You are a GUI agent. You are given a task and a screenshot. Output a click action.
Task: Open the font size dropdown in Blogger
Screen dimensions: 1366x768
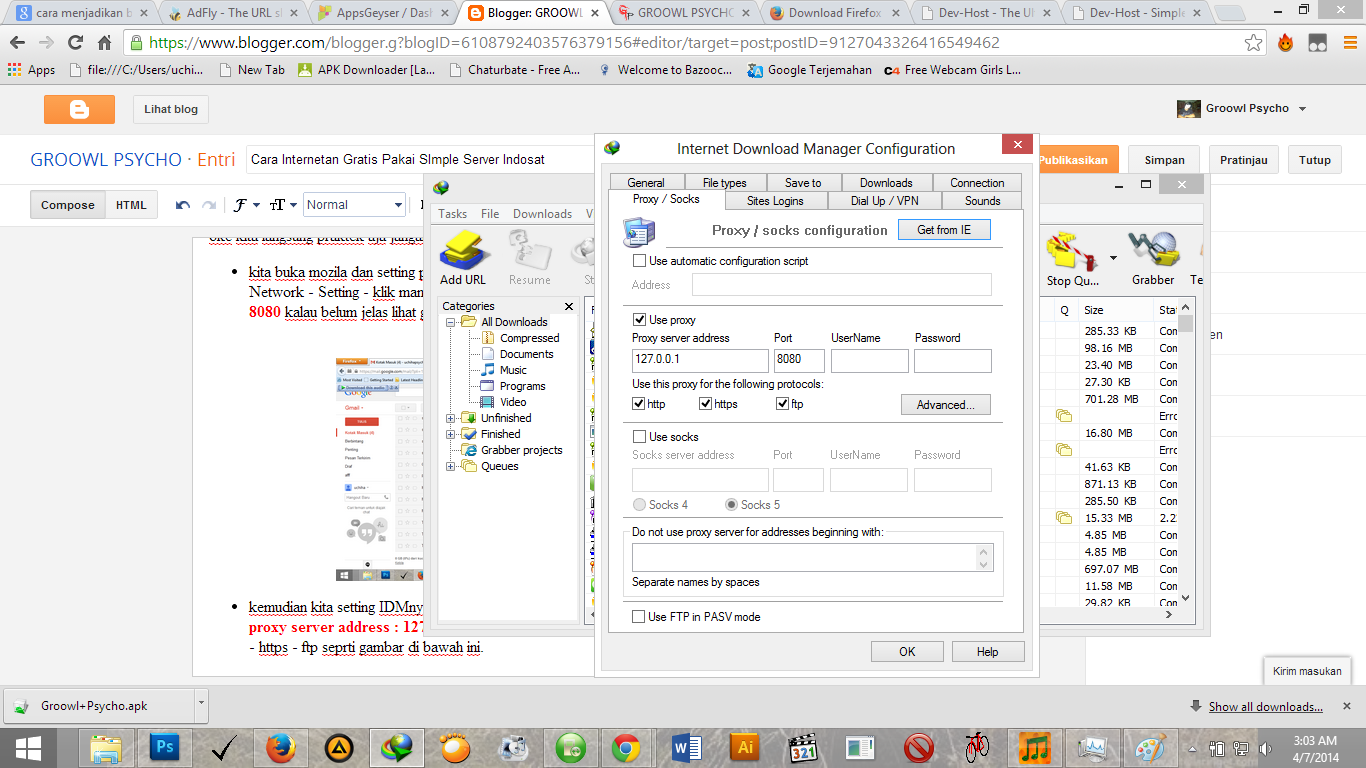284,205
